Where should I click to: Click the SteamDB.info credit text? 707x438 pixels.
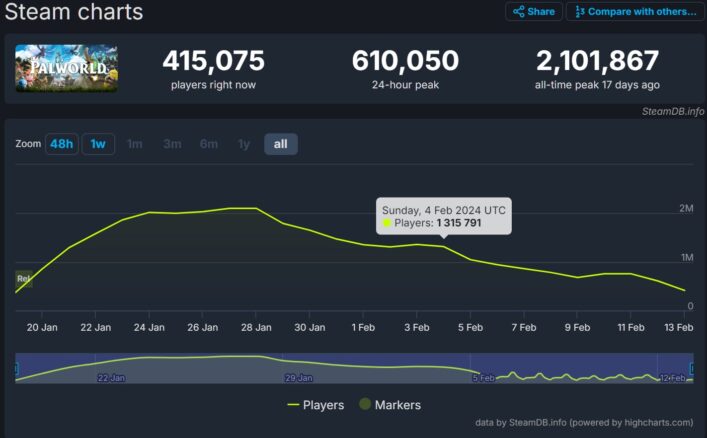pos(673,111)
